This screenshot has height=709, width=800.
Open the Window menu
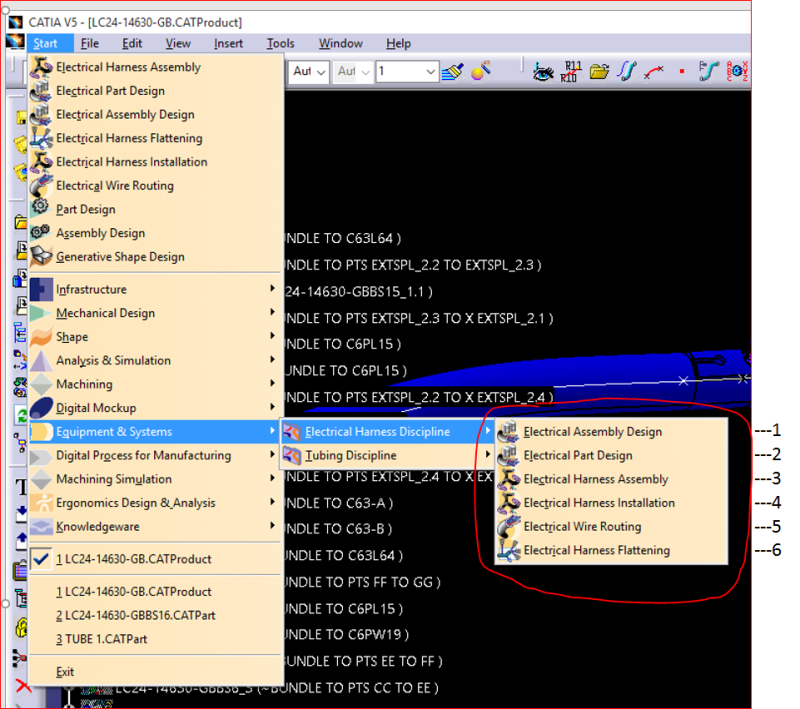click(x=341, y=43)
